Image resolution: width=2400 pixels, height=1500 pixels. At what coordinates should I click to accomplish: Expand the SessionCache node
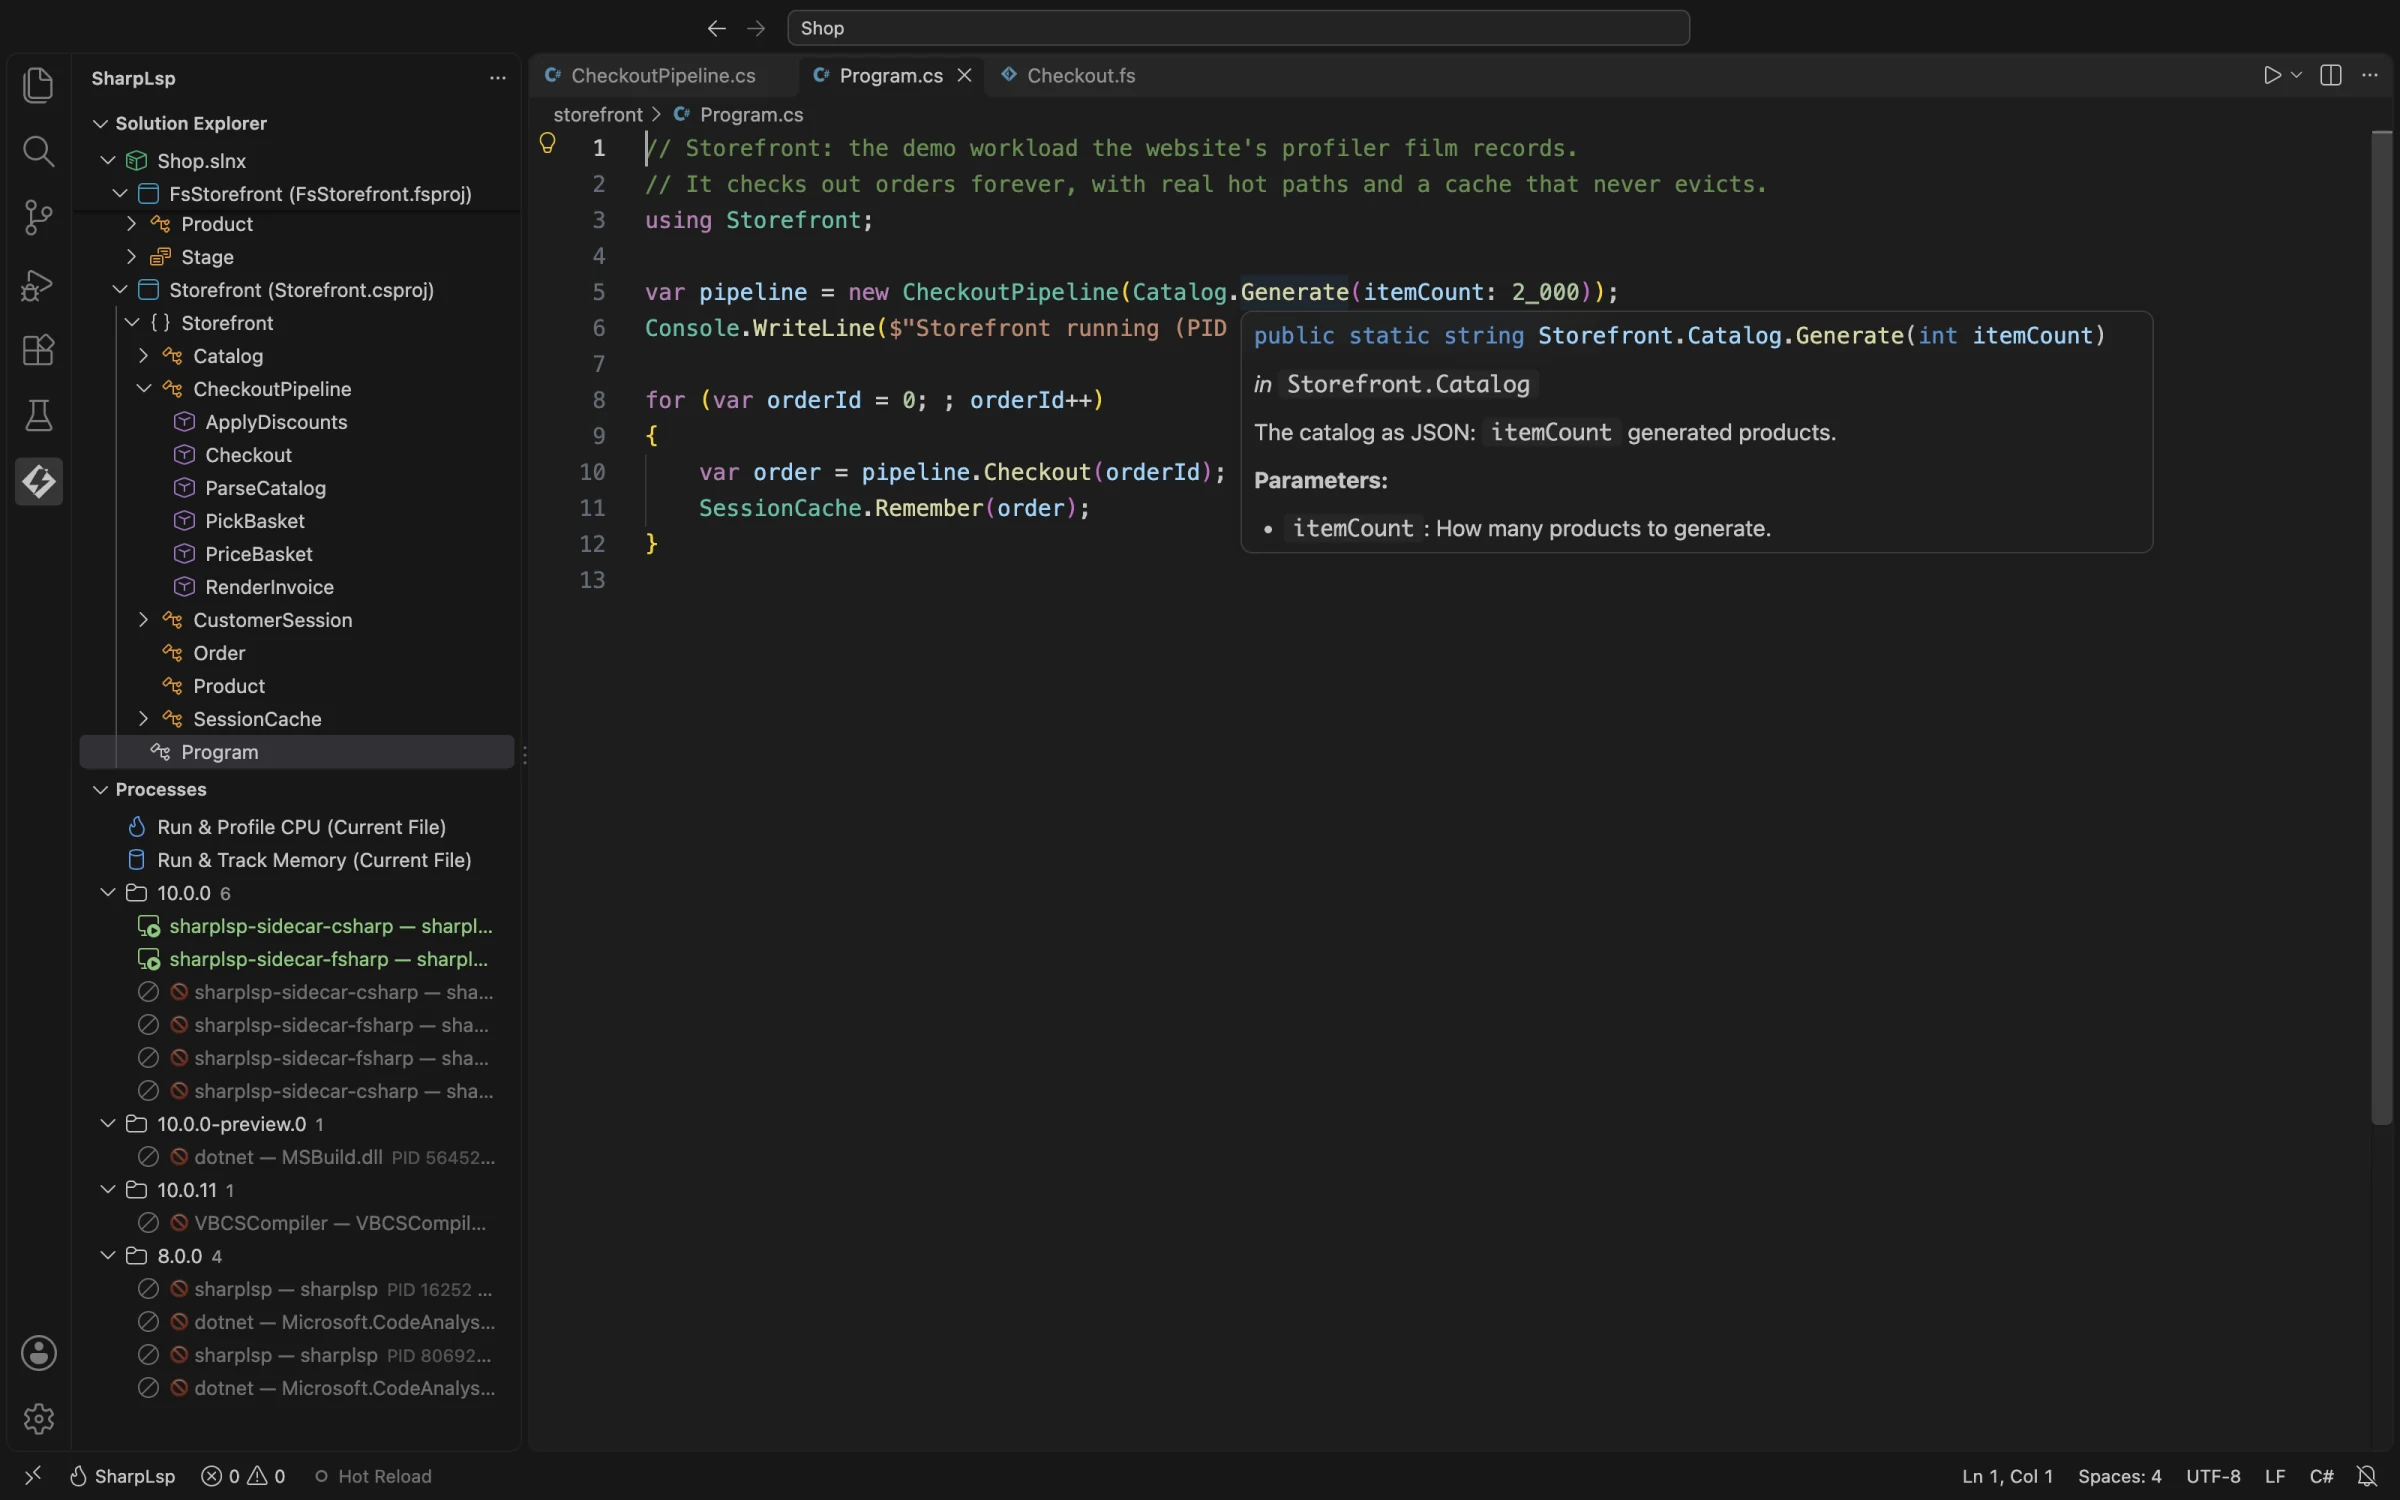click(143, 718)
